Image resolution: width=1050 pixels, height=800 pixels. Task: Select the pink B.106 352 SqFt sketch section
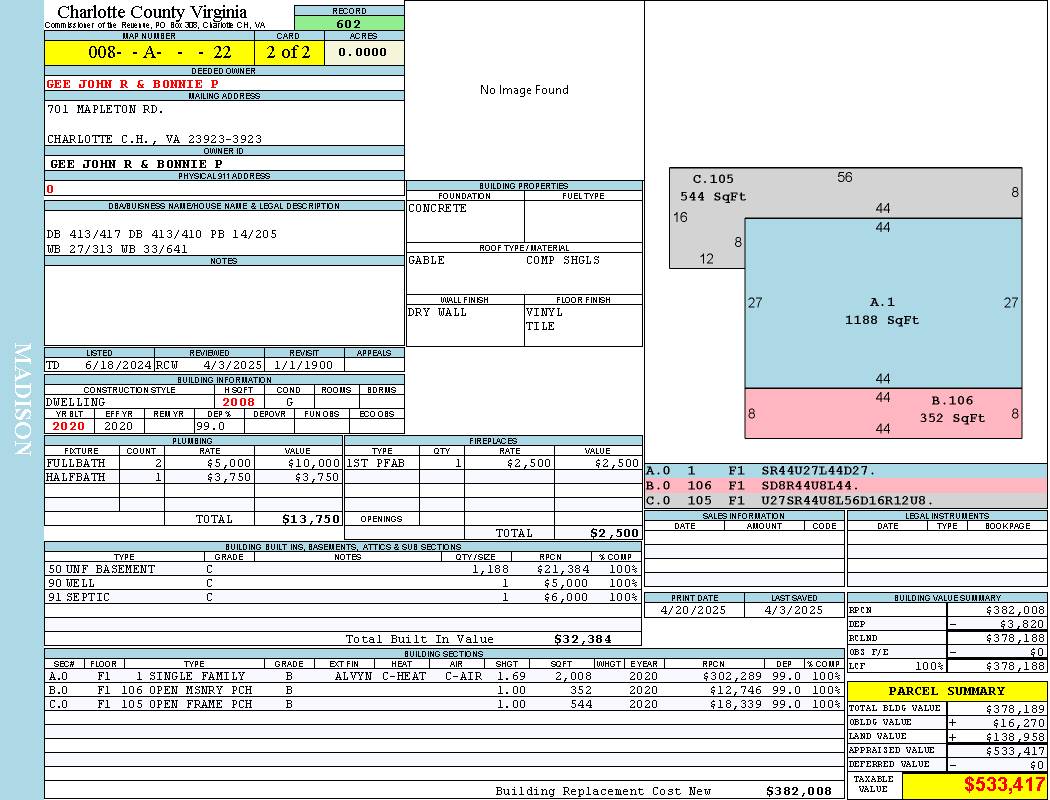tap(882, 412)
